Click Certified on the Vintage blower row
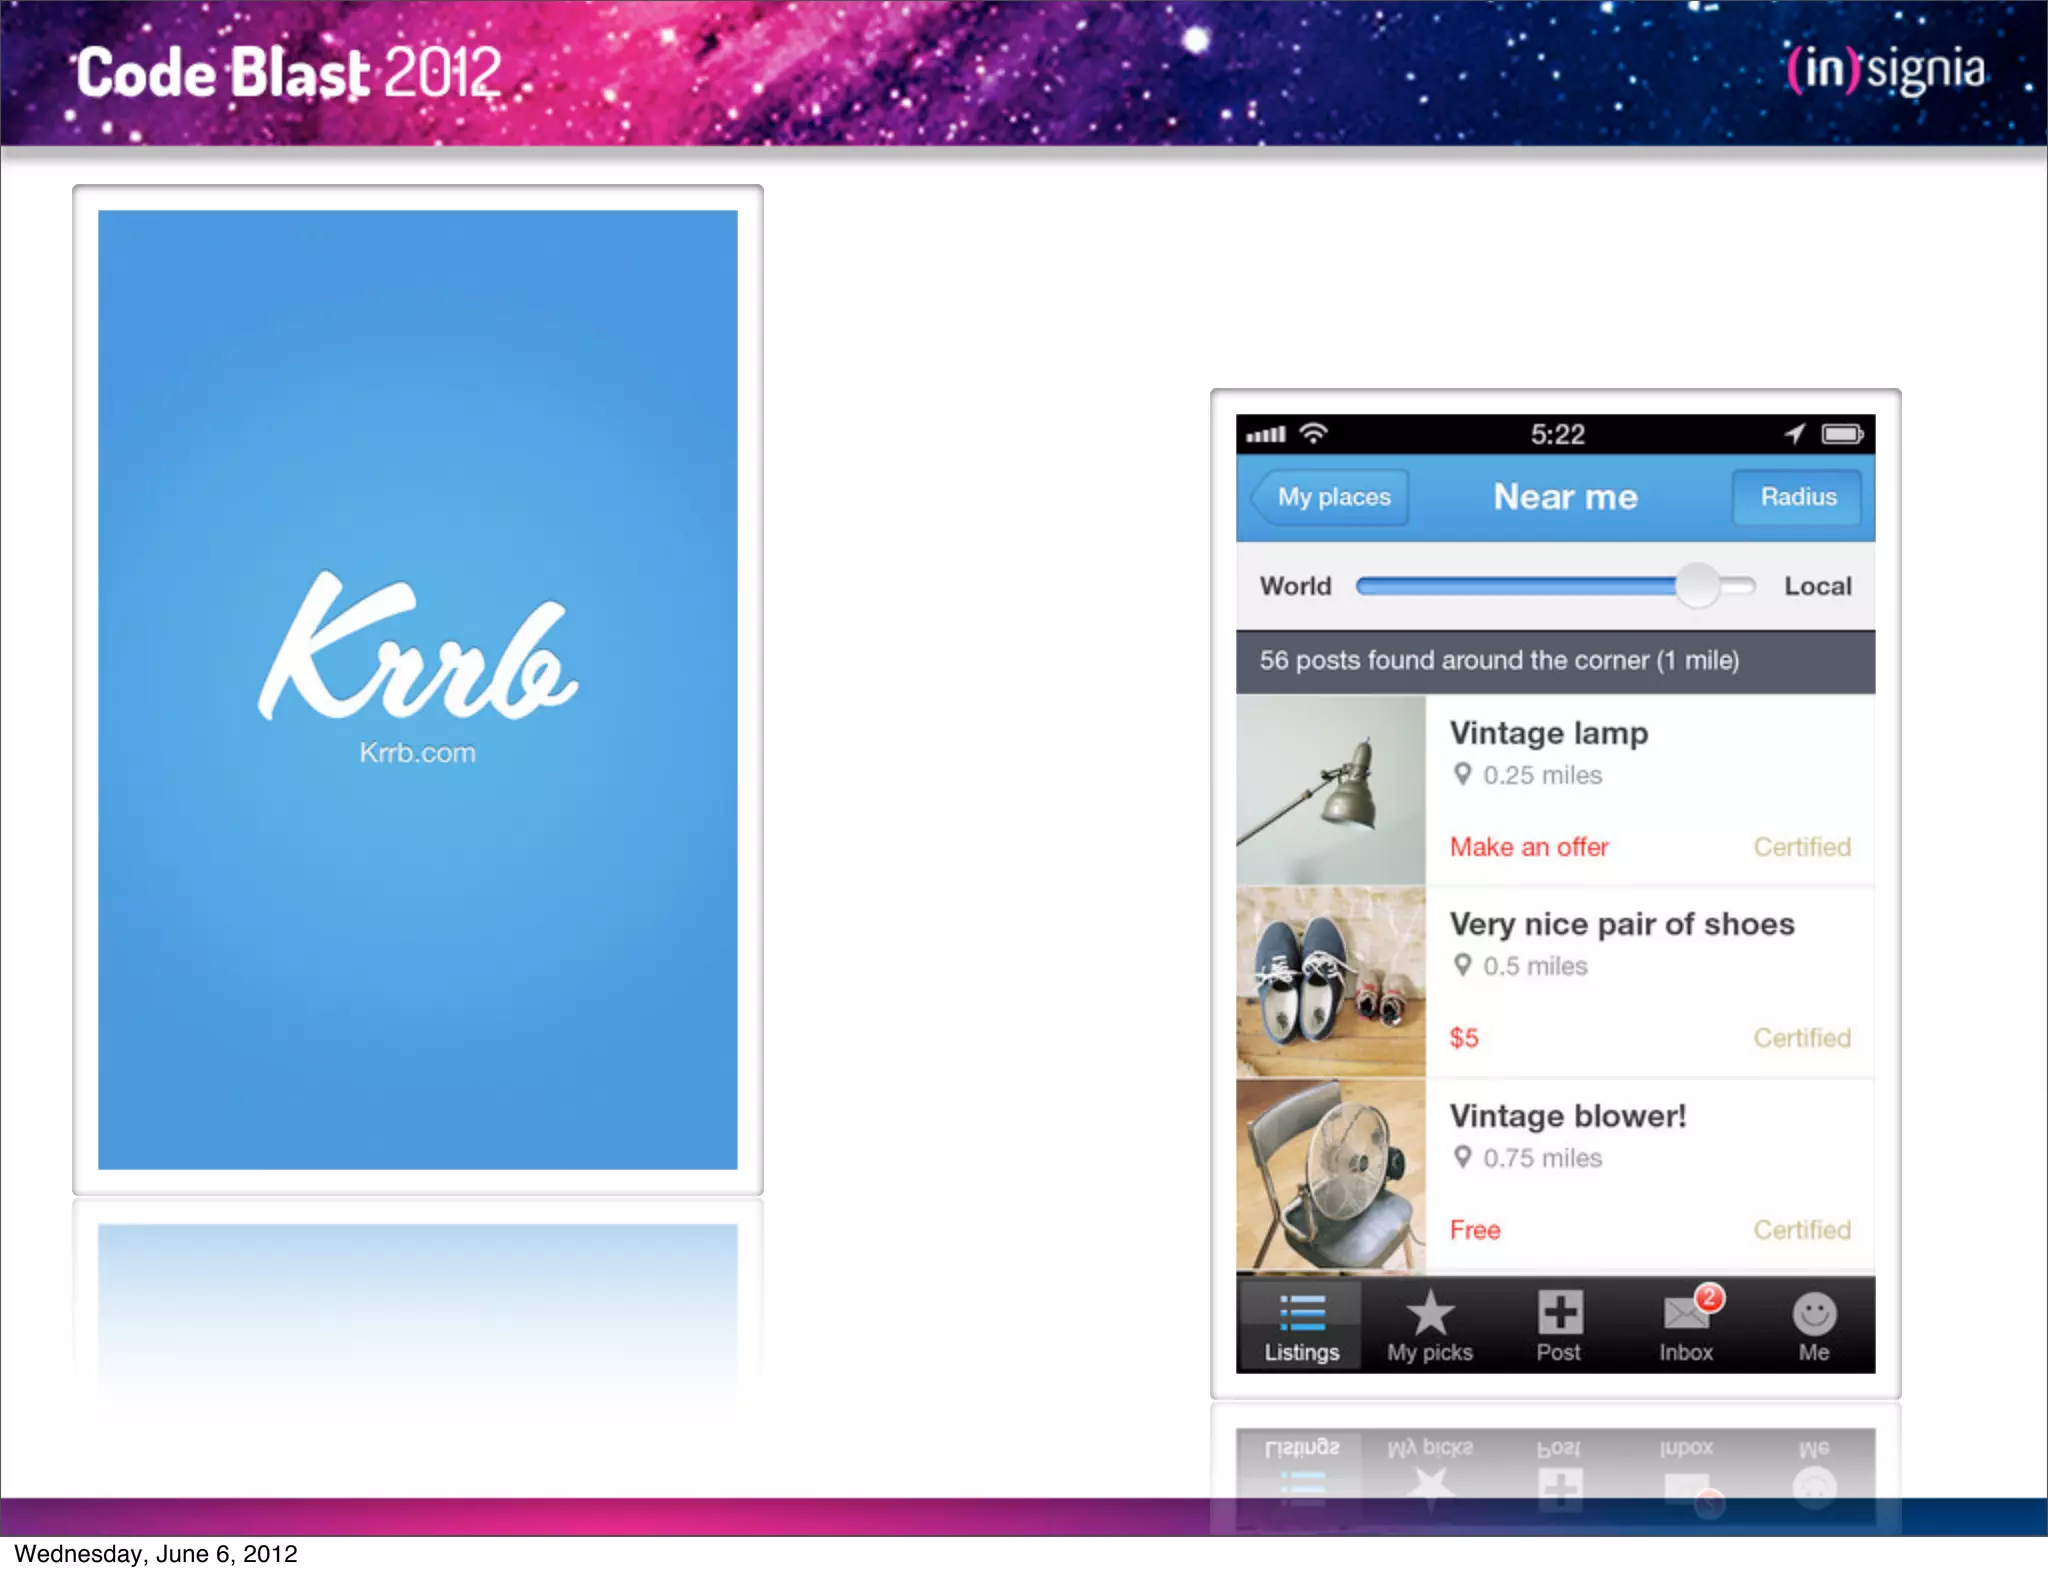This screenshot has height=1576, width=2048. click(x=1802, y=1230)
